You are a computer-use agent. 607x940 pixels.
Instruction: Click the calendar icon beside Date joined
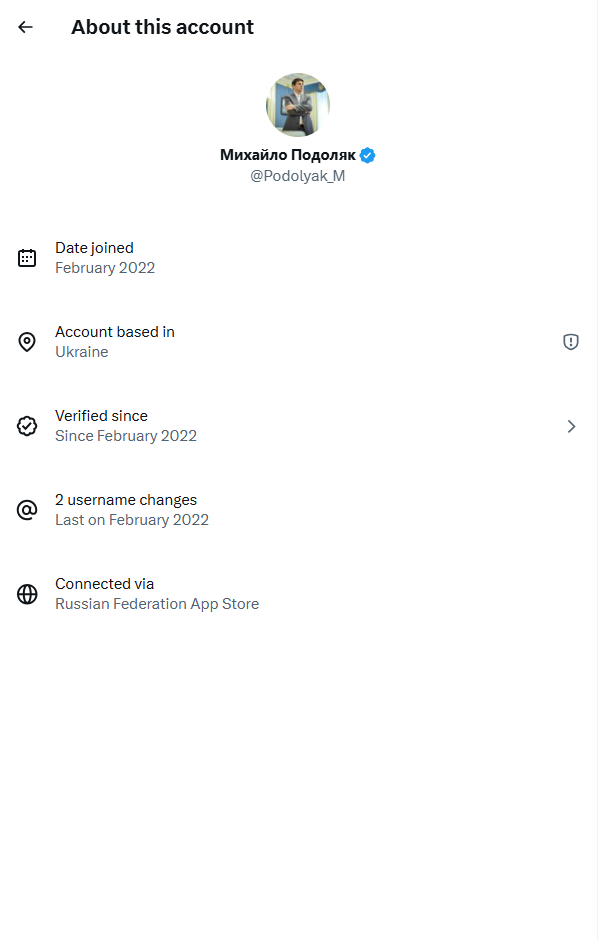(27, 258)
